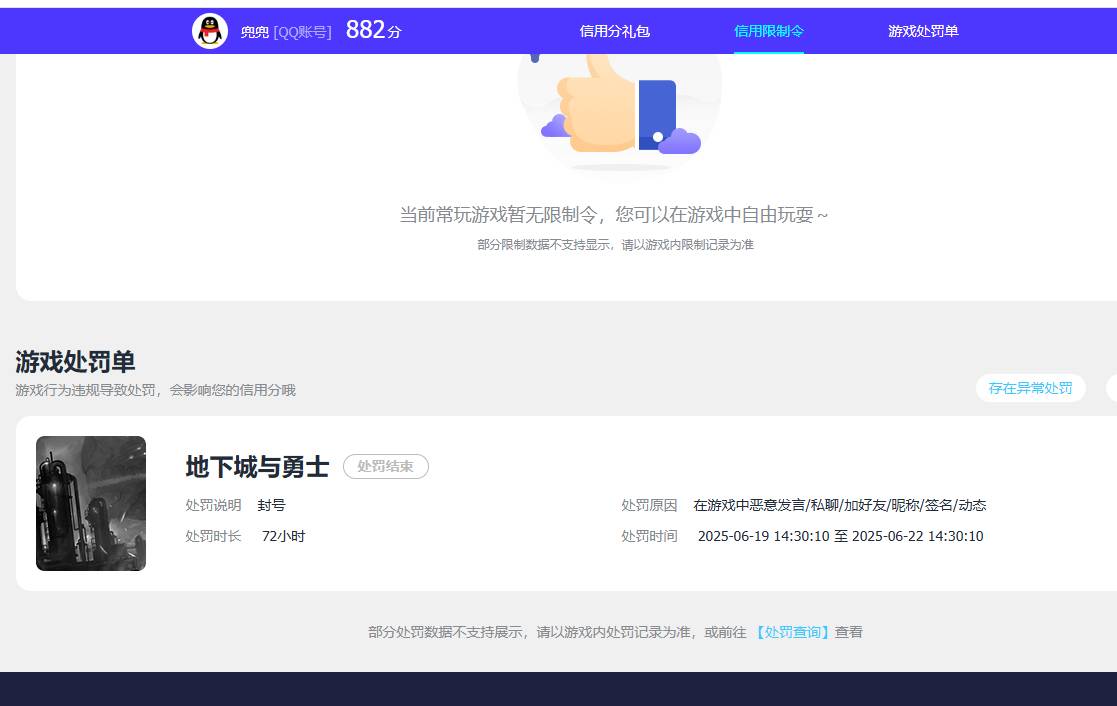Click the 存在异常处罚 filter button
Image resolution: width=1117 pixels, height=706 pixels.
(1031, 388)
